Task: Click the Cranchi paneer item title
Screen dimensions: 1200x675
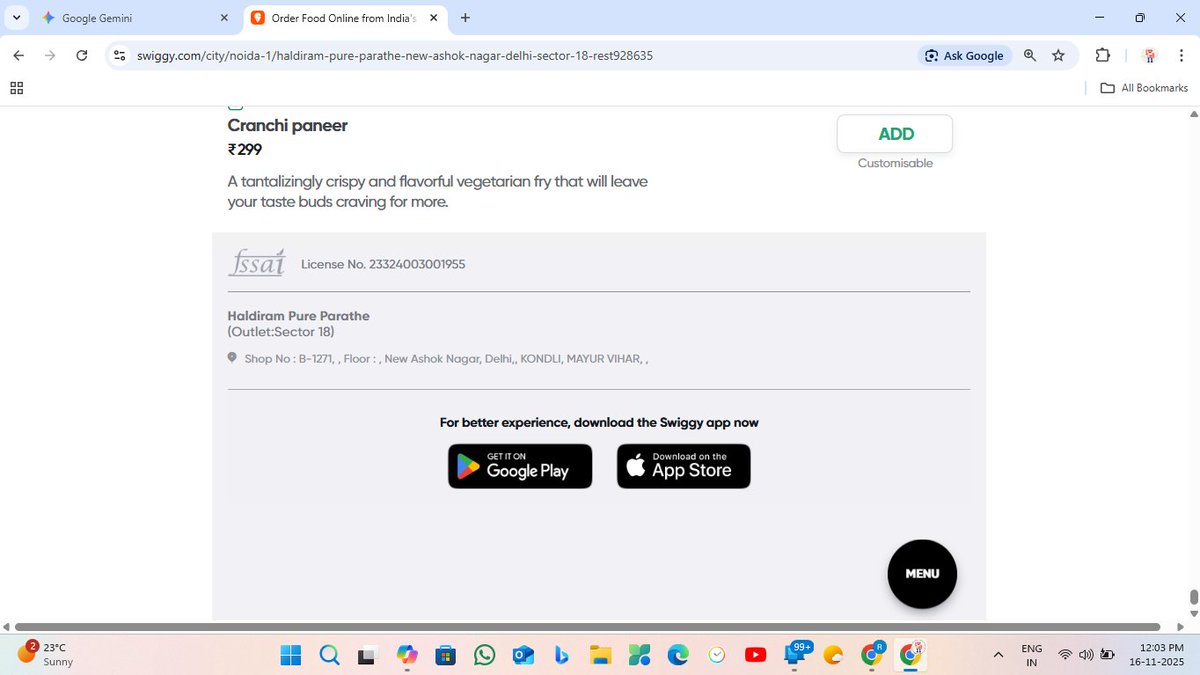Action: click(288, 125)
